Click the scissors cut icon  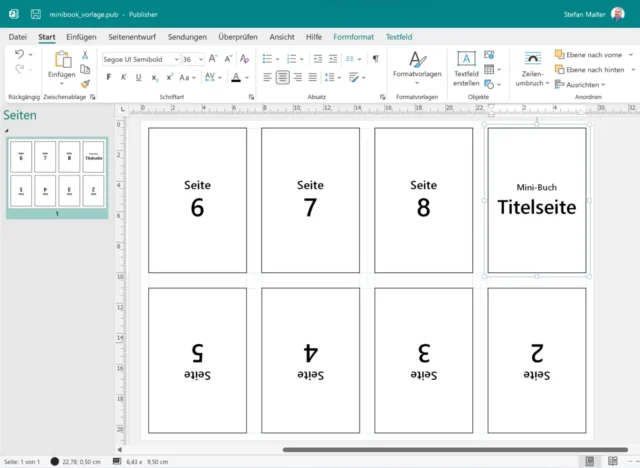[x=85, y=54]
